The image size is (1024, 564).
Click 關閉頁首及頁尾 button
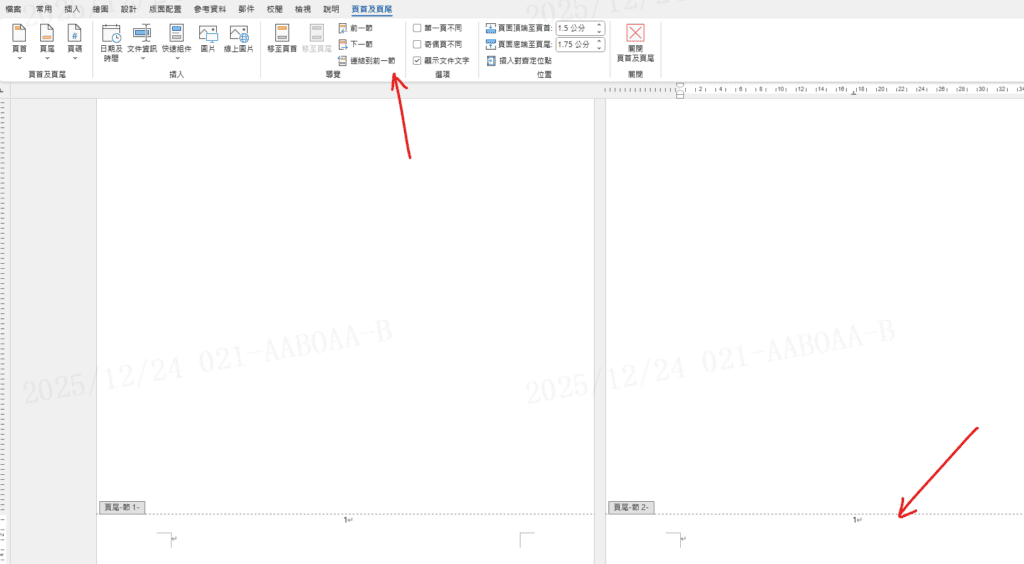(635, 41)
